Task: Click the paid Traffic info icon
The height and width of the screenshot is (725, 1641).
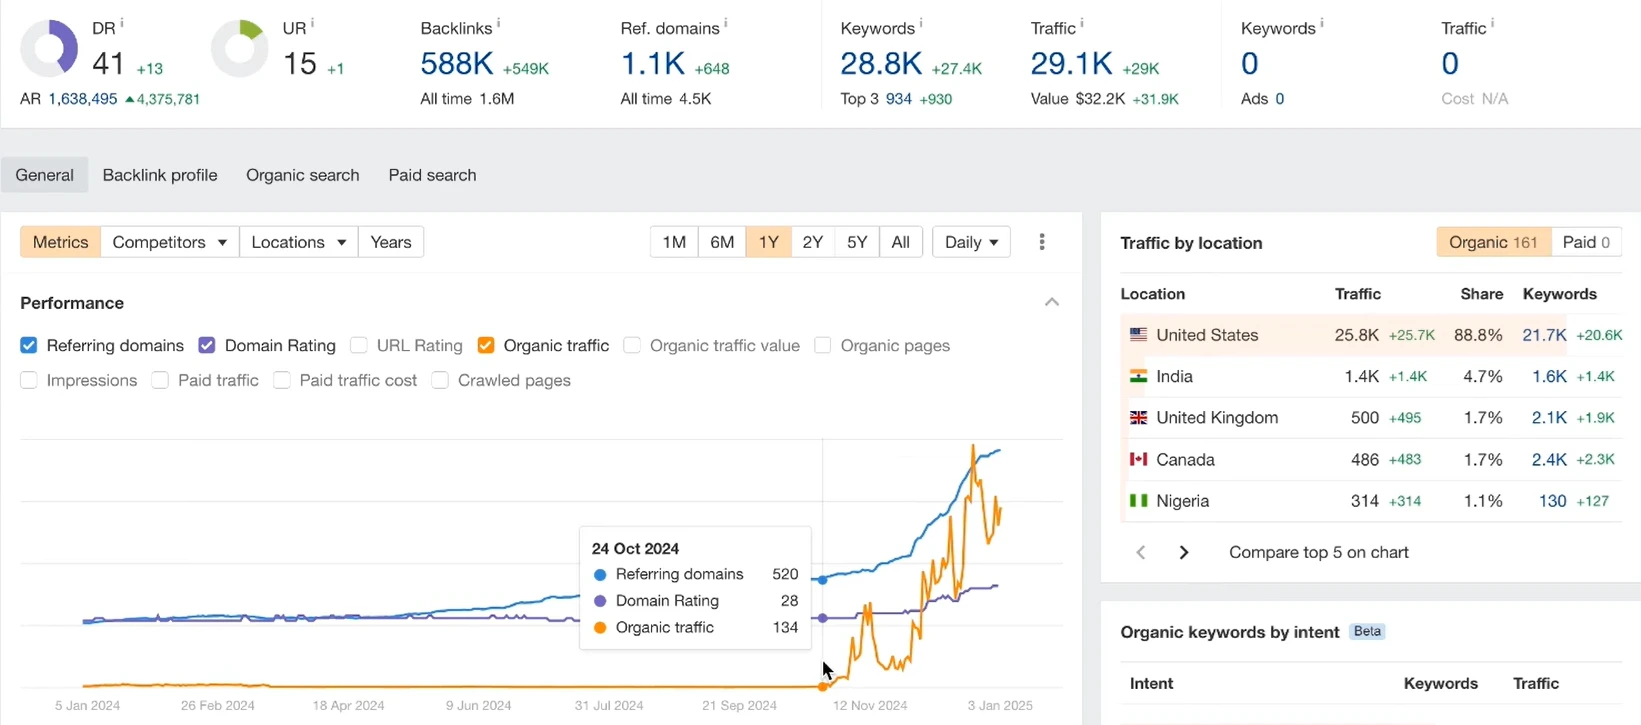Action: point(1493,23)
